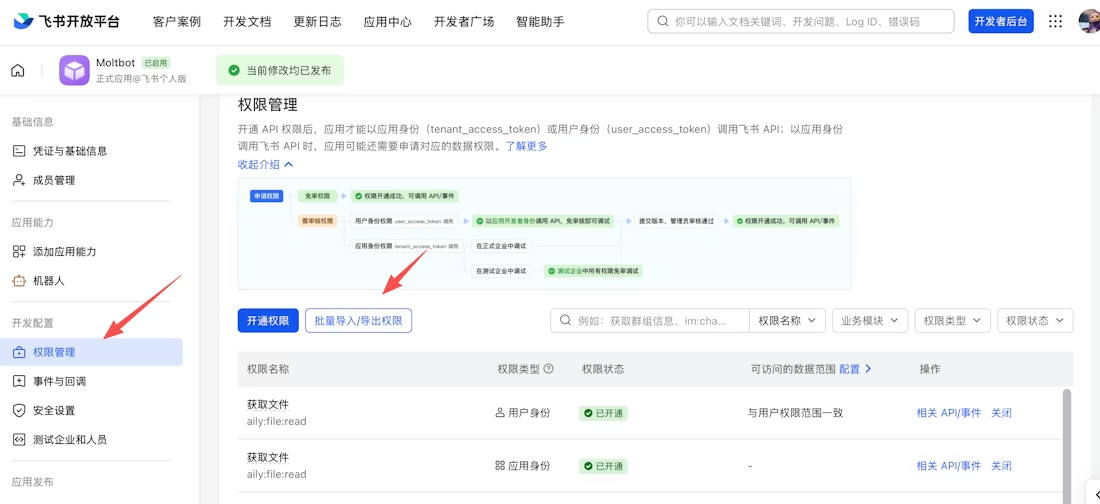Click the permissions list vertical scrollbar
Image resolution: width=1100 pixels, height=504 pixels.
(1066, 440)
